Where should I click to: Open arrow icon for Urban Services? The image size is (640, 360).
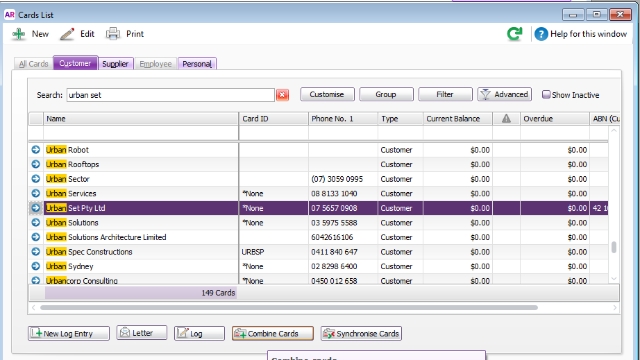tap(36, 193)
